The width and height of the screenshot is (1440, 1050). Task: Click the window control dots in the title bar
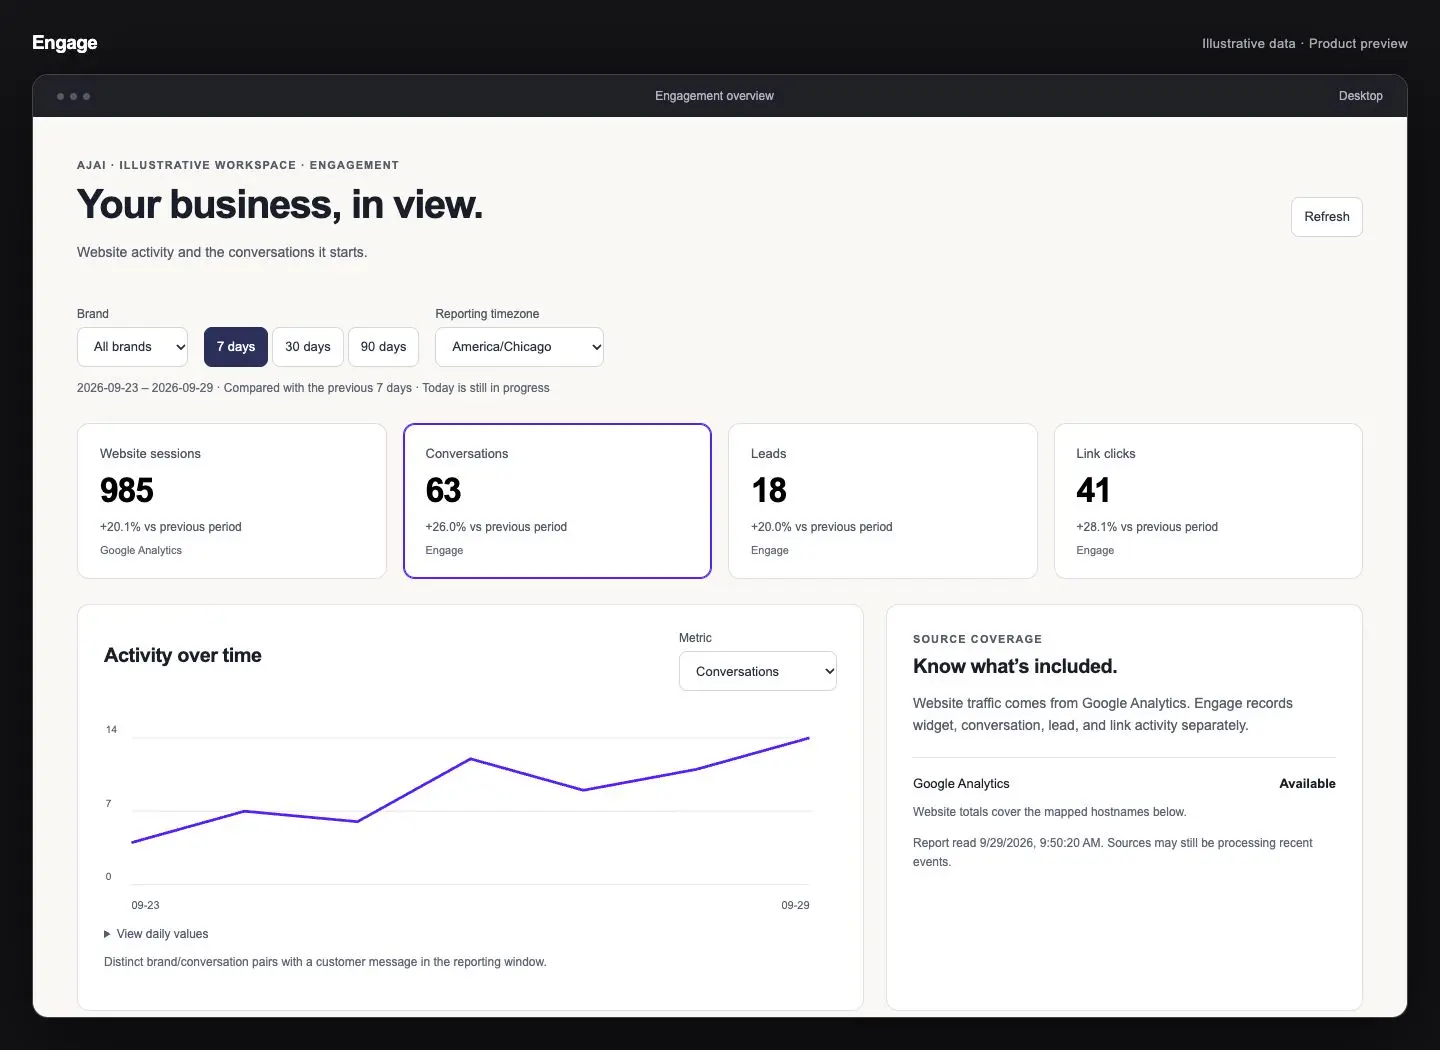coord(74,96)
